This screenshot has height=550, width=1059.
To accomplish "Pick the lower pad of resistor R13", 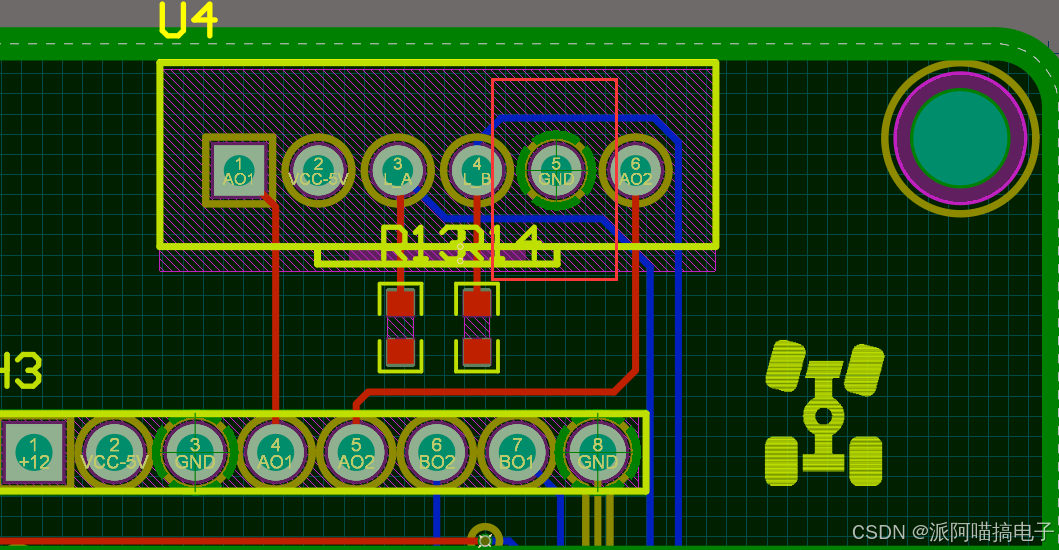I will click(401, 352).
